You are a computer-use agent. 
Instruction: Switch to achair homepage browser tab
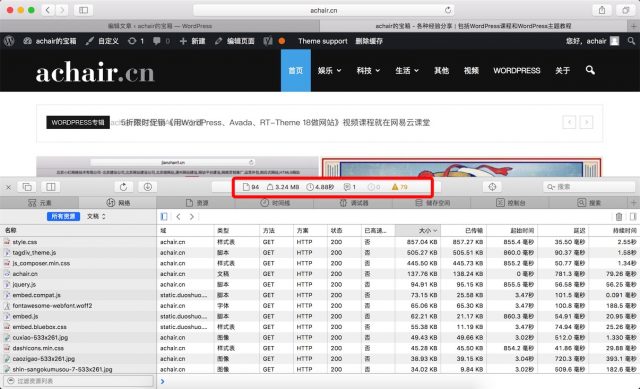(473, 26)
